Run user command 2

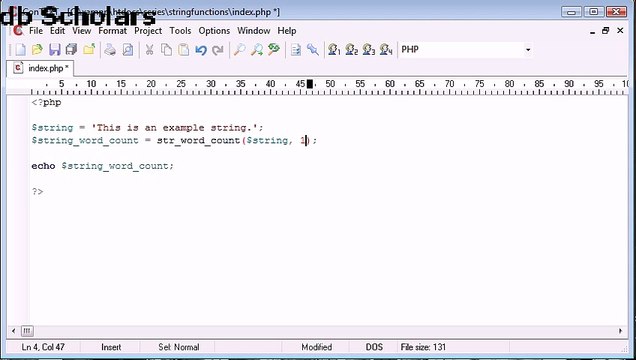(x=352, y=50)
